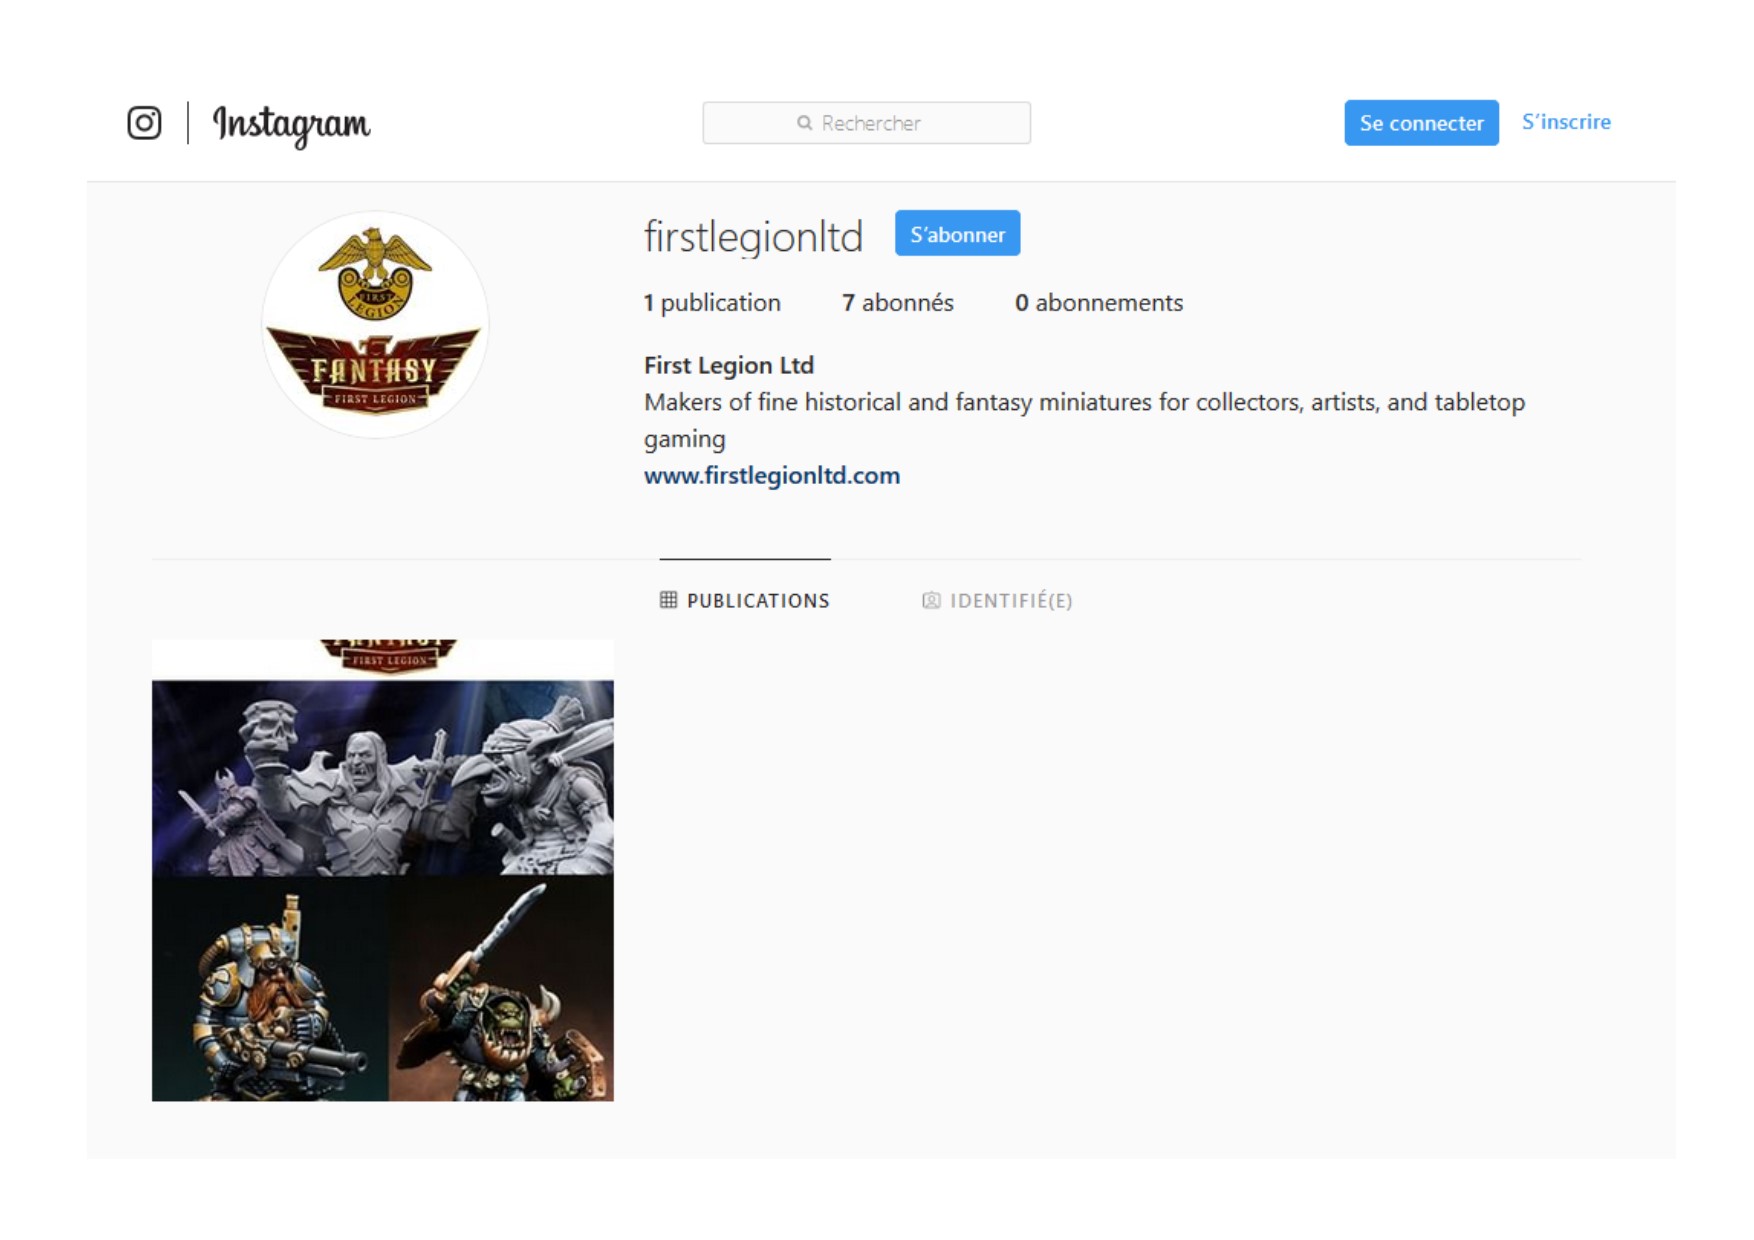Click the First Legion Ltd display name
The image size is (1754, 1240).
729,366
